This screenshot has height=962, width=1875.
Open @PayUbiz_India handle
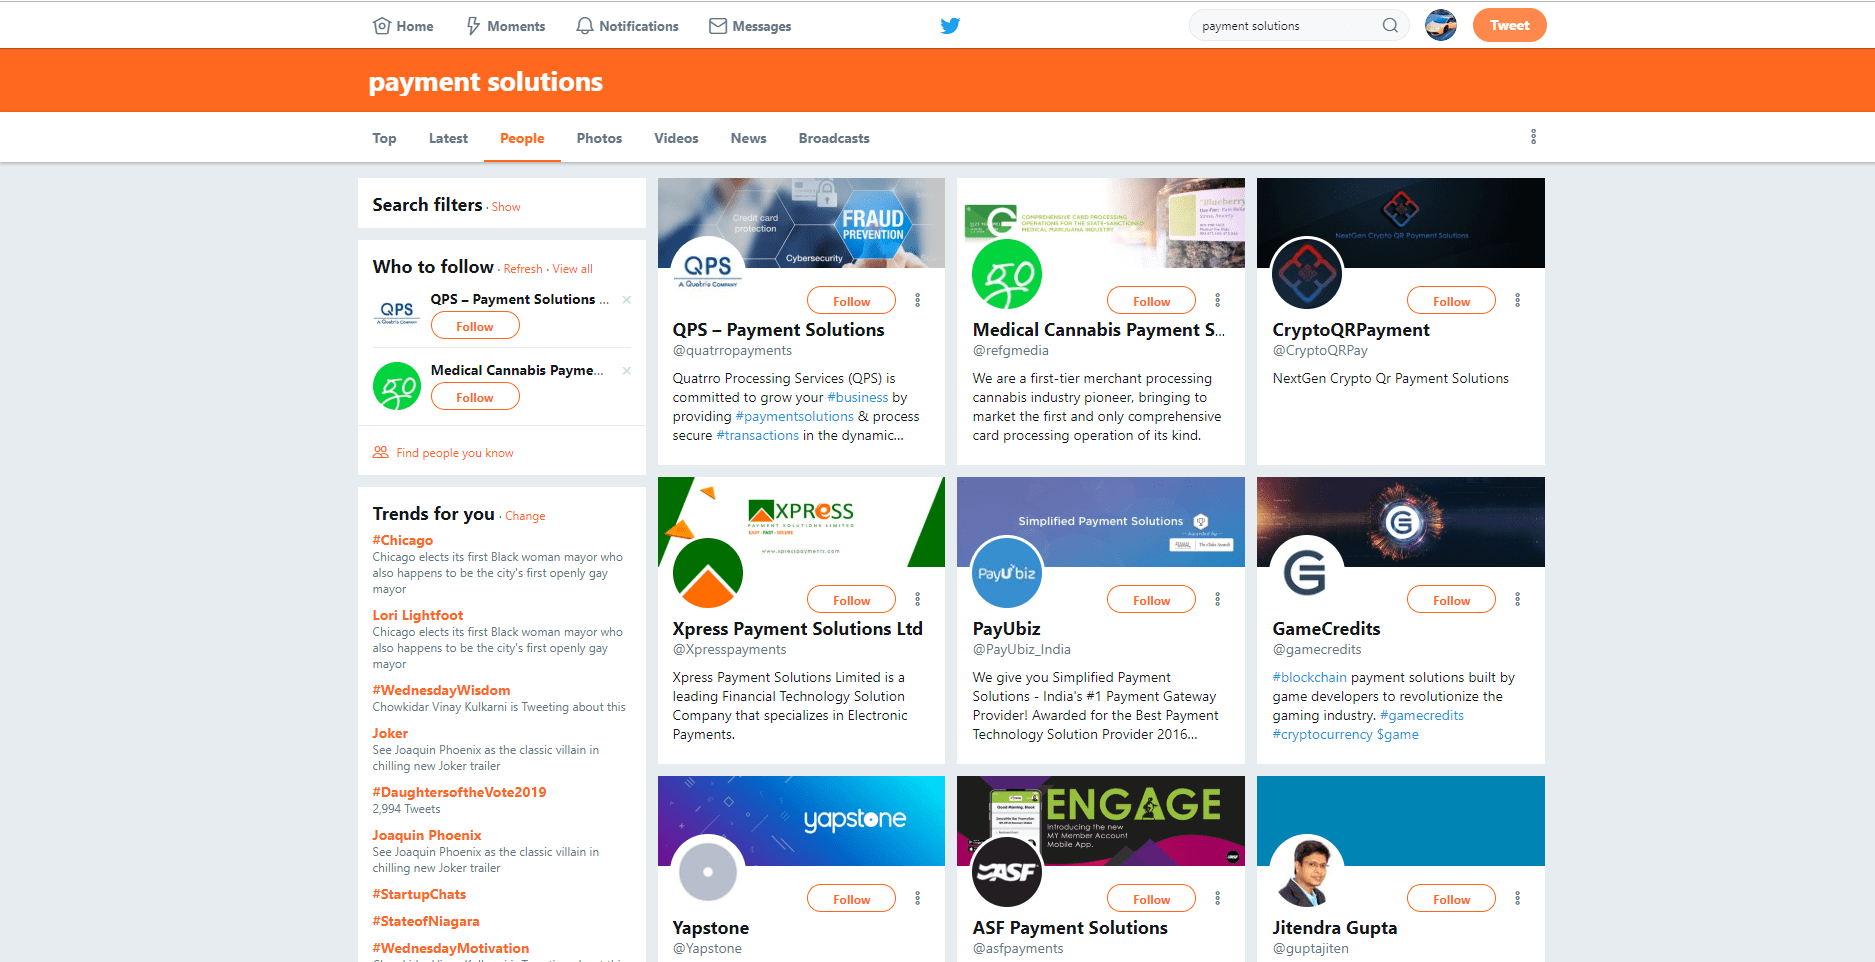point(1022,649)
